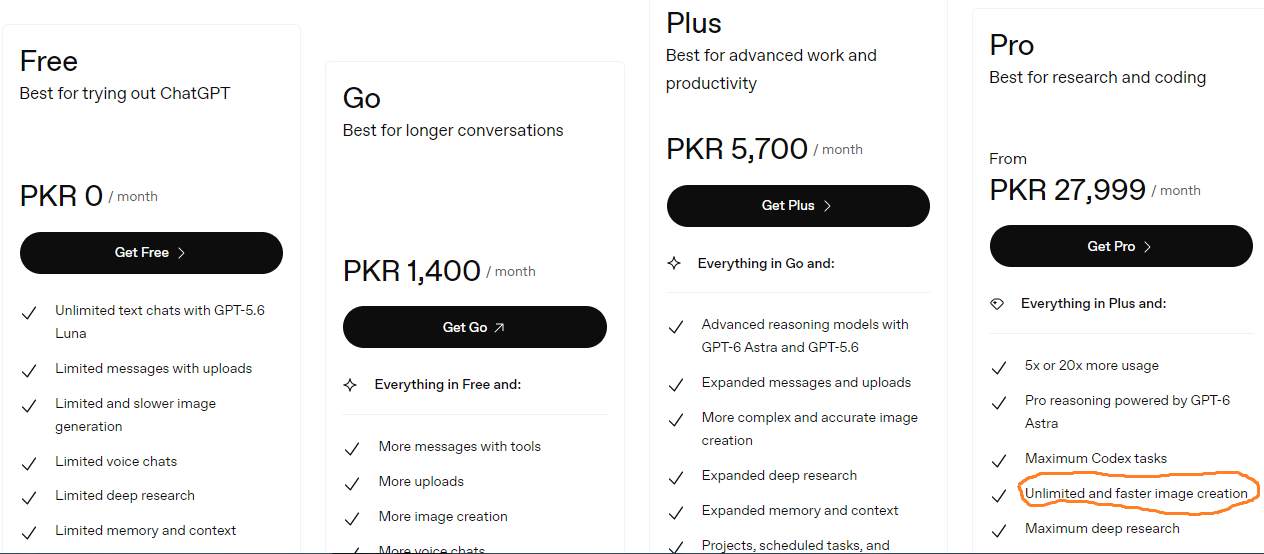This screenshot has height=554, width=1264.
Task: Click the More image creation item in Go
Action: pyautogui.click(x=443, y=516)
